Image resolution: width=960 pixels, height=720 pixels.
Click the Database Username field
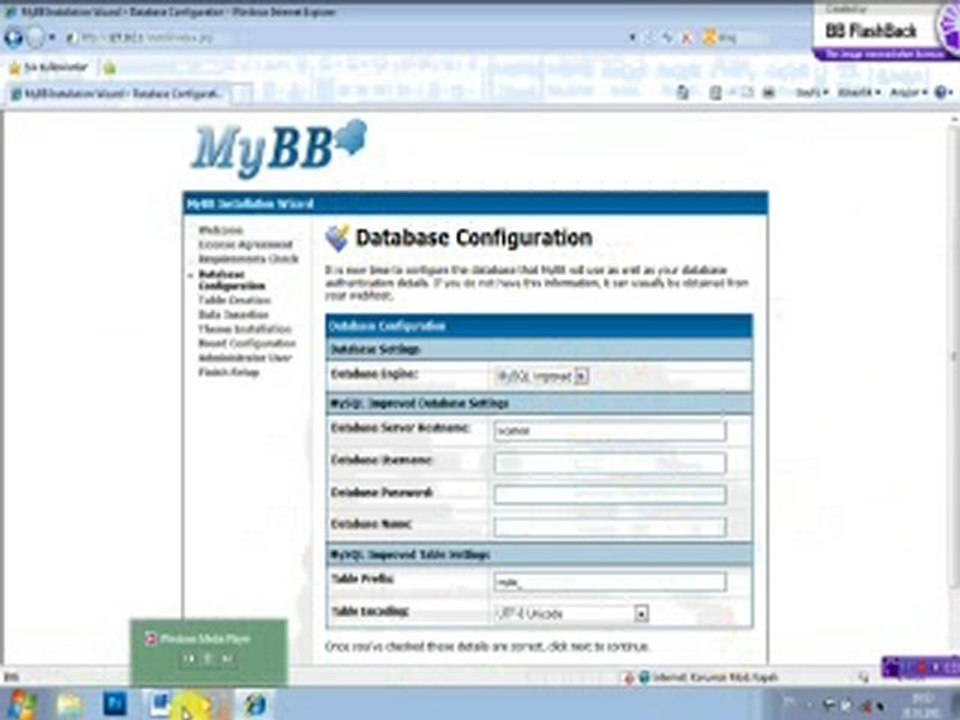pos(610,463)
